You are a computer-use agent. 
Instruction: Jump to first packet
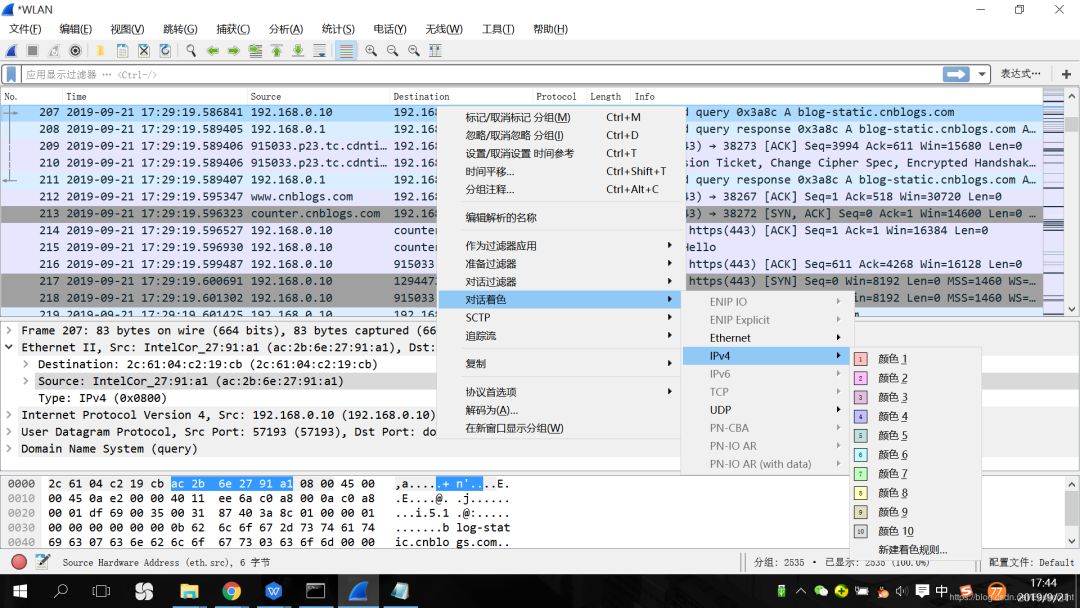[277, 50]
